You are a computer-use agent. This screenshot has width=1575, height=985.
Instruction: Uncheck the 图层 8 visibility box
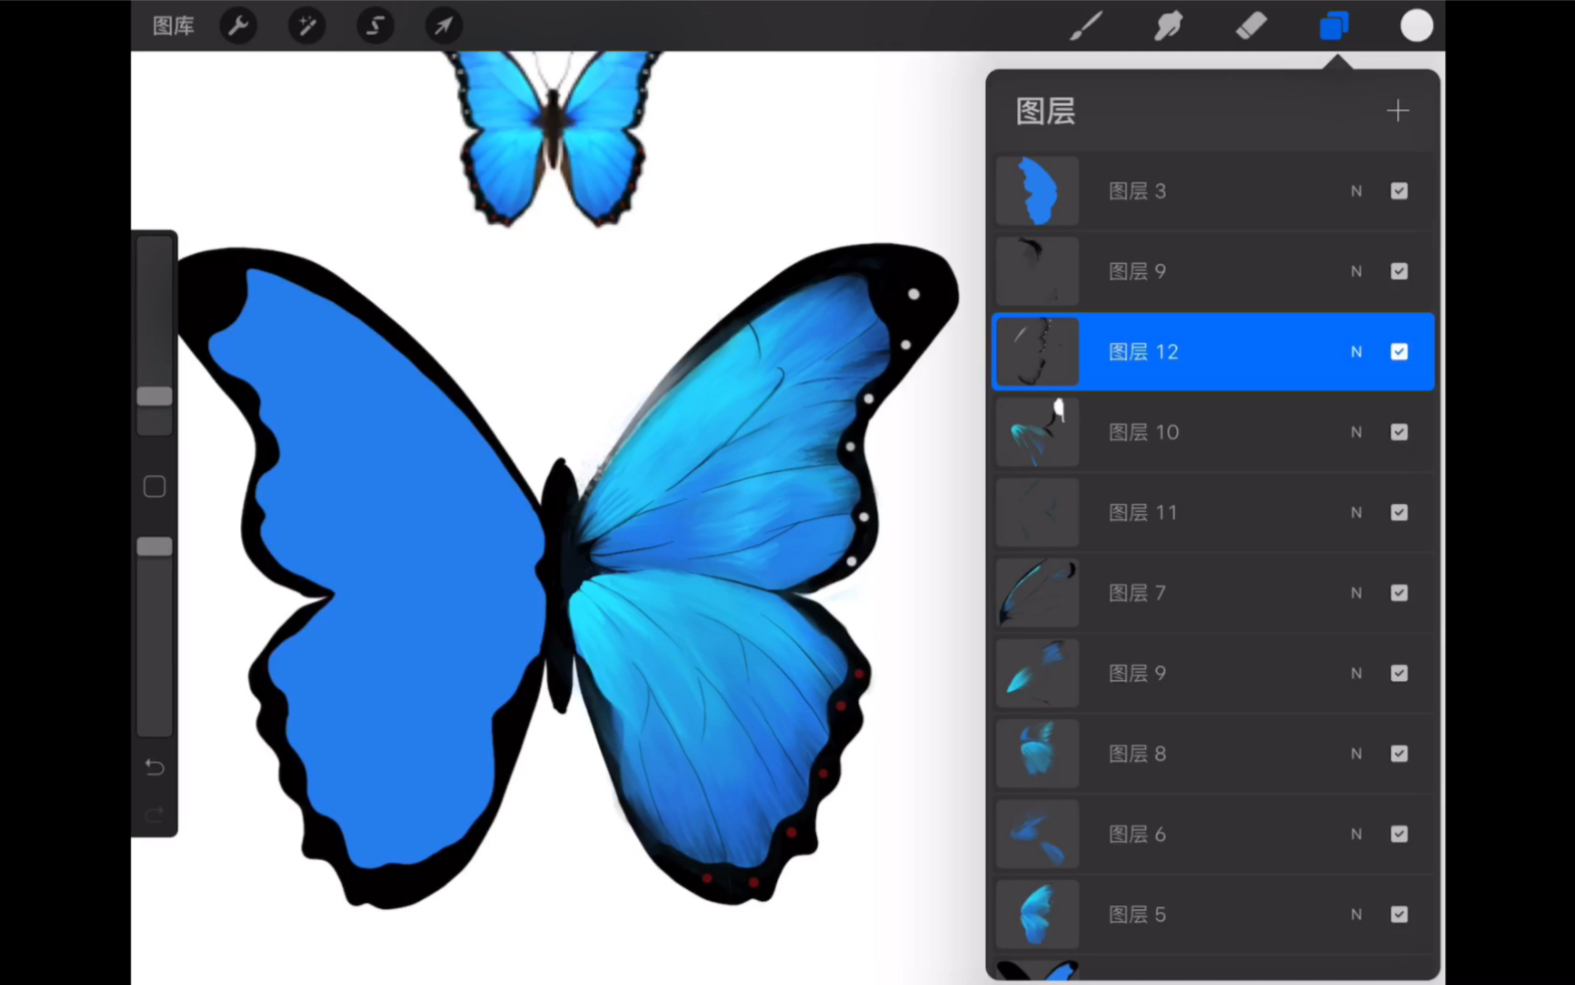(x=1399, y=754)
